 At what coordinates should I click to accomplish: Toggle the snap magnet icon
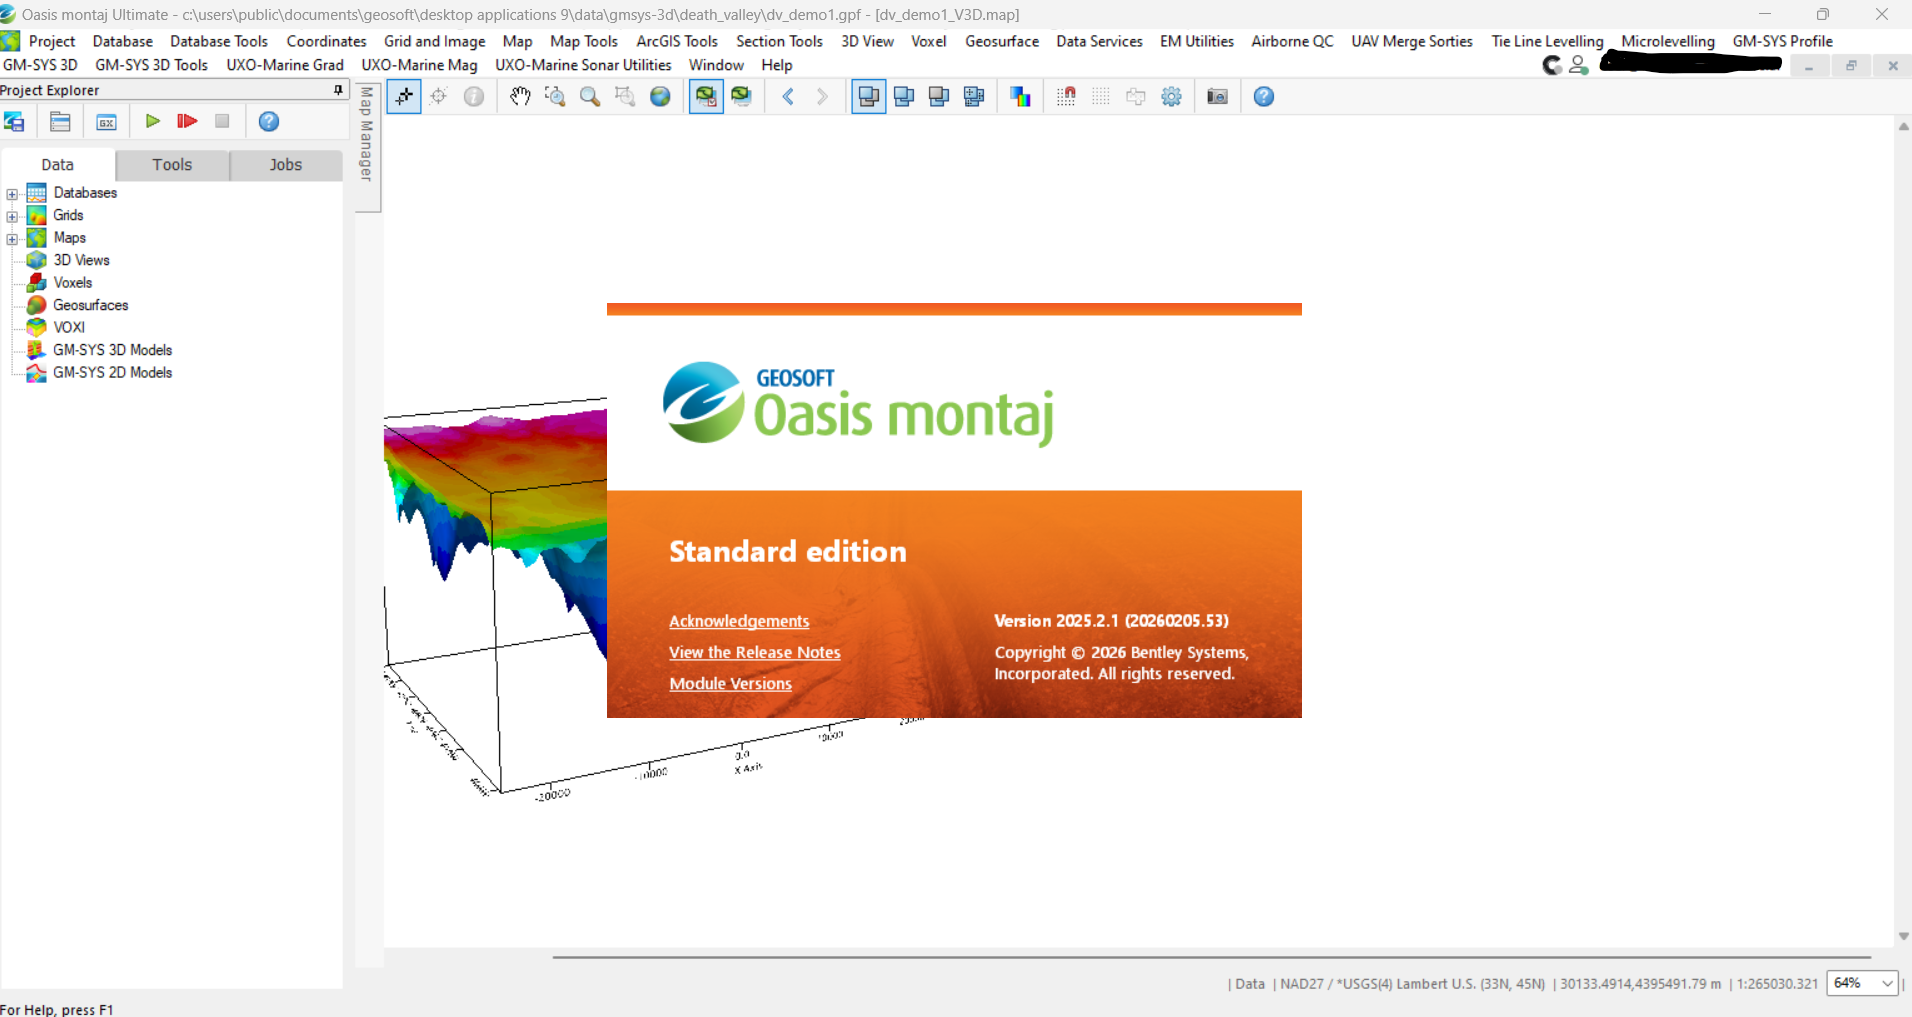pos(1066,97)
